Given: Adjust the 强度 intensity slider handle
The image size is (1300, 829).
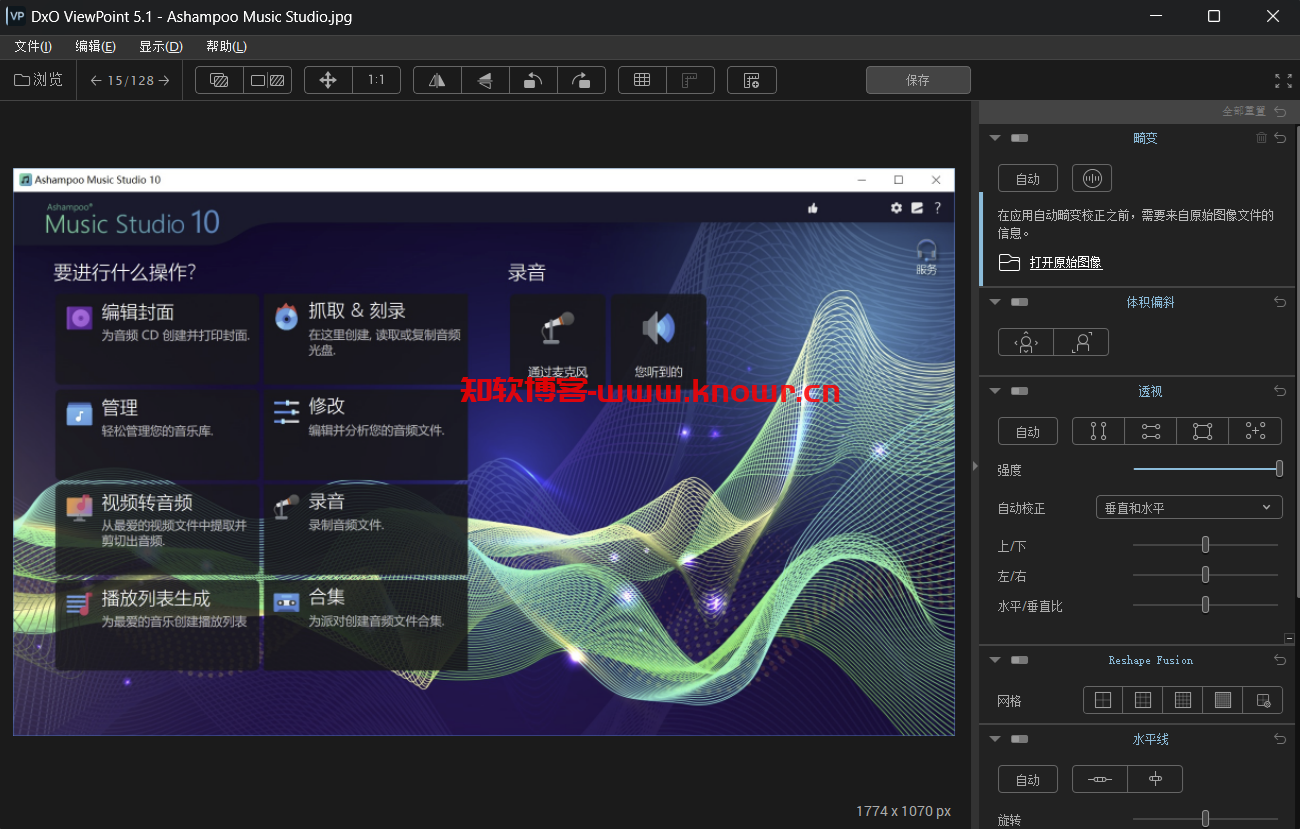Looking at the screenshot, I should [1279, 468].
